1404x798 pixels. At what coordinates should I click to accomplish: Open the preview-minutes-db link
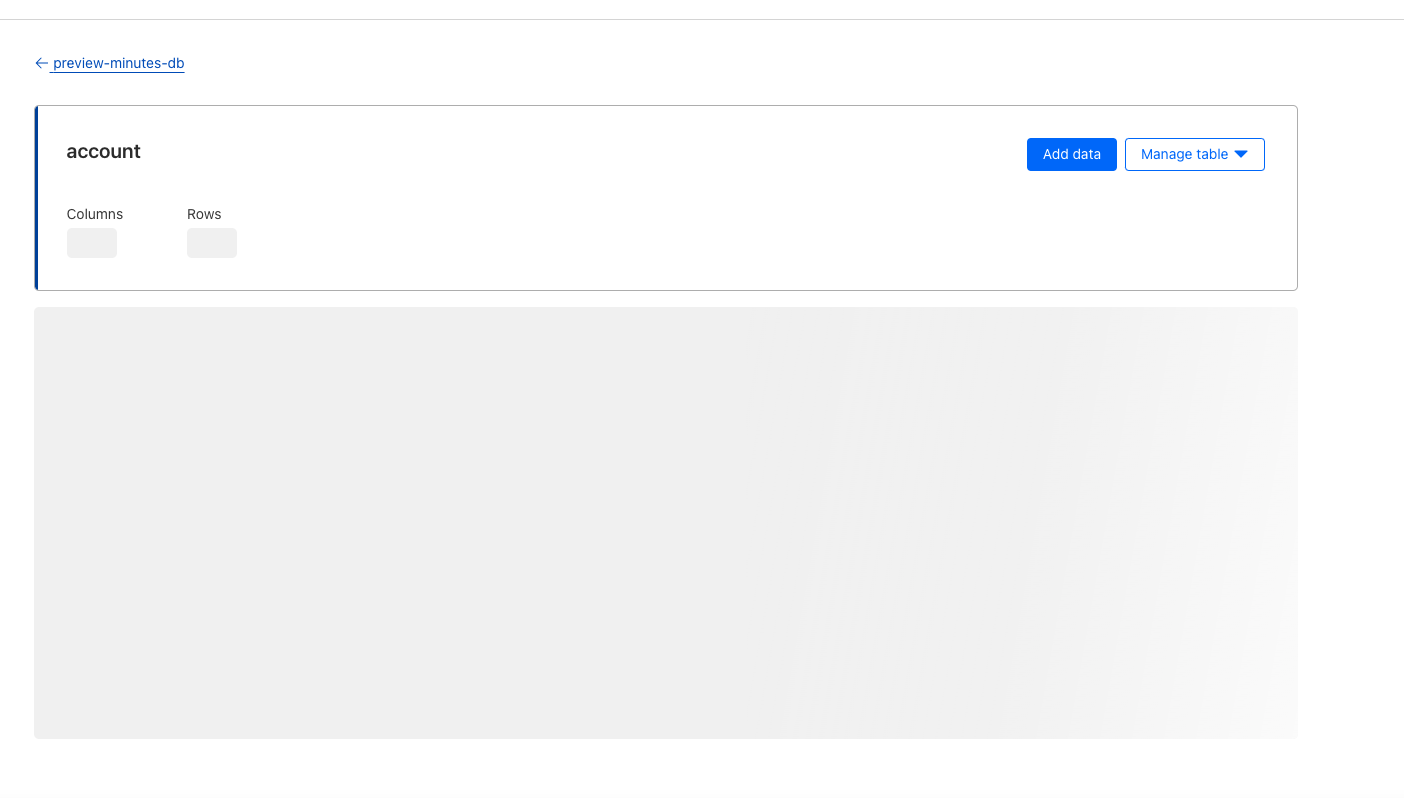pos(118,63)
